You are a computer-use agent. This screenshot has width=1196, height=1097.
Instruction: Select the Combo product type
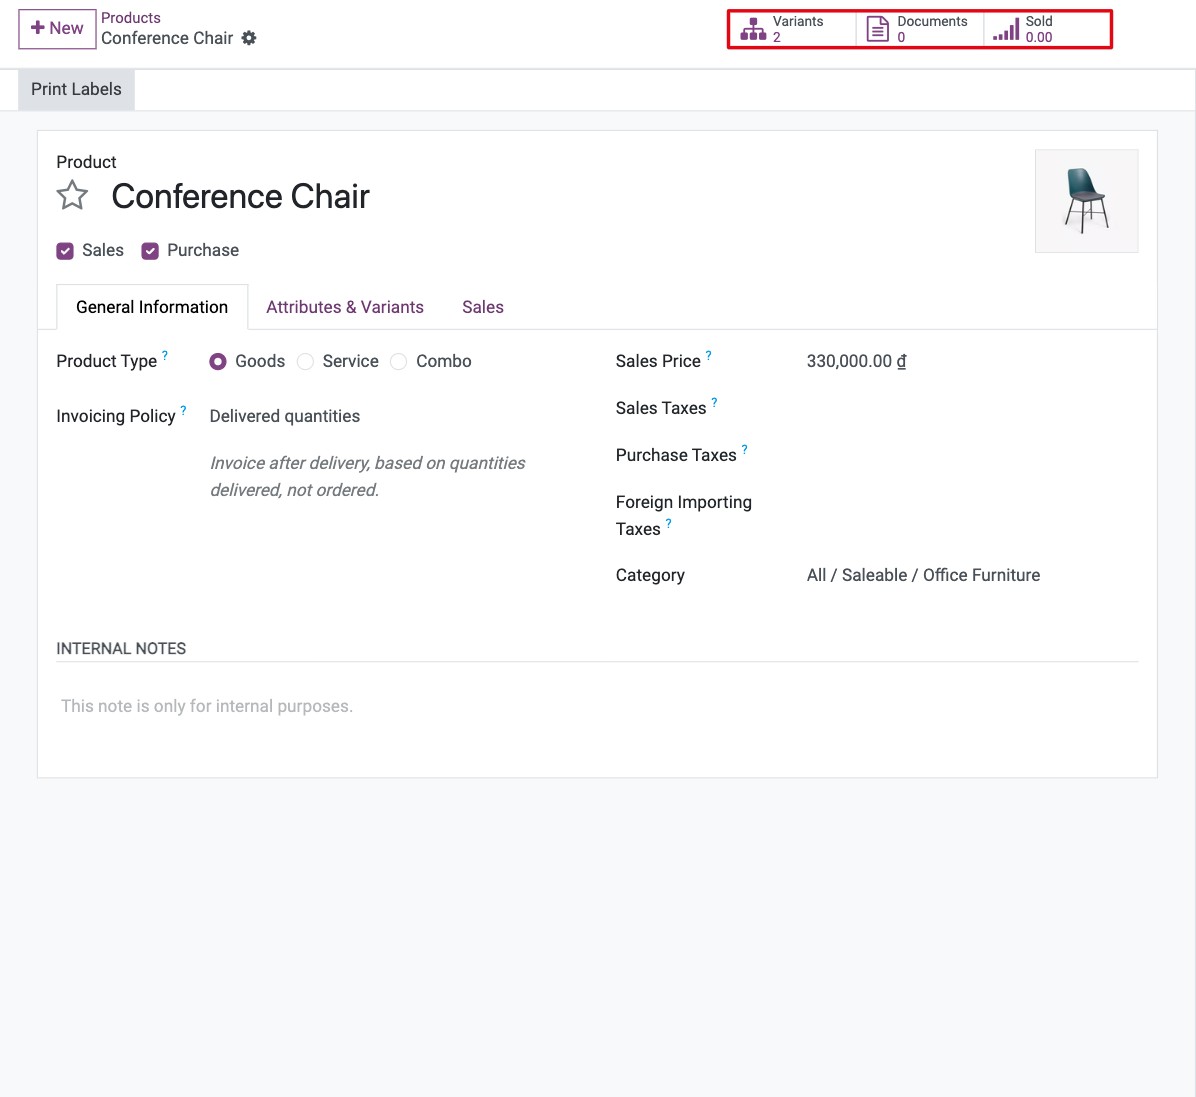(x=399, y=362)
